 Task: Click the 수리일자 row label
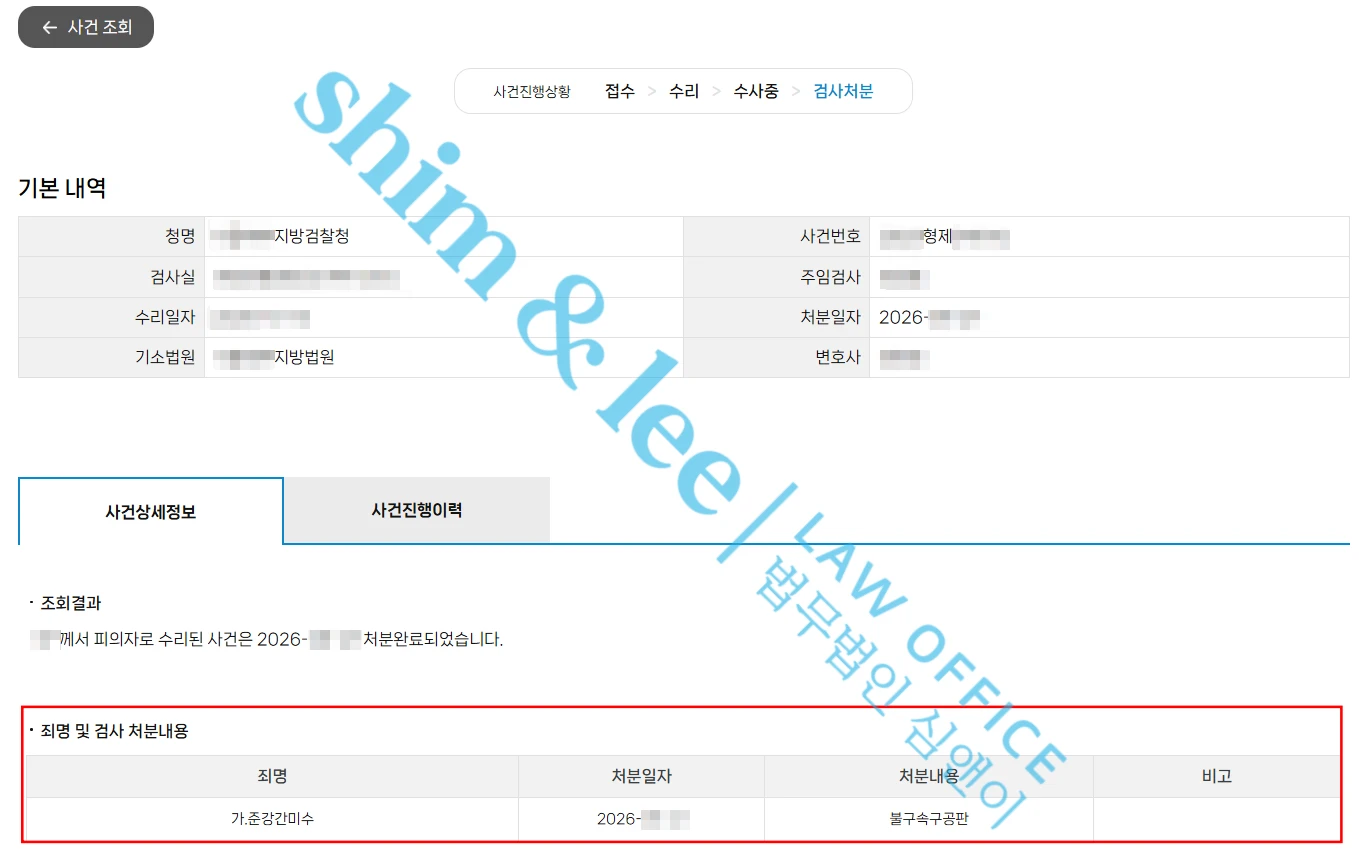tap(165, 317)
